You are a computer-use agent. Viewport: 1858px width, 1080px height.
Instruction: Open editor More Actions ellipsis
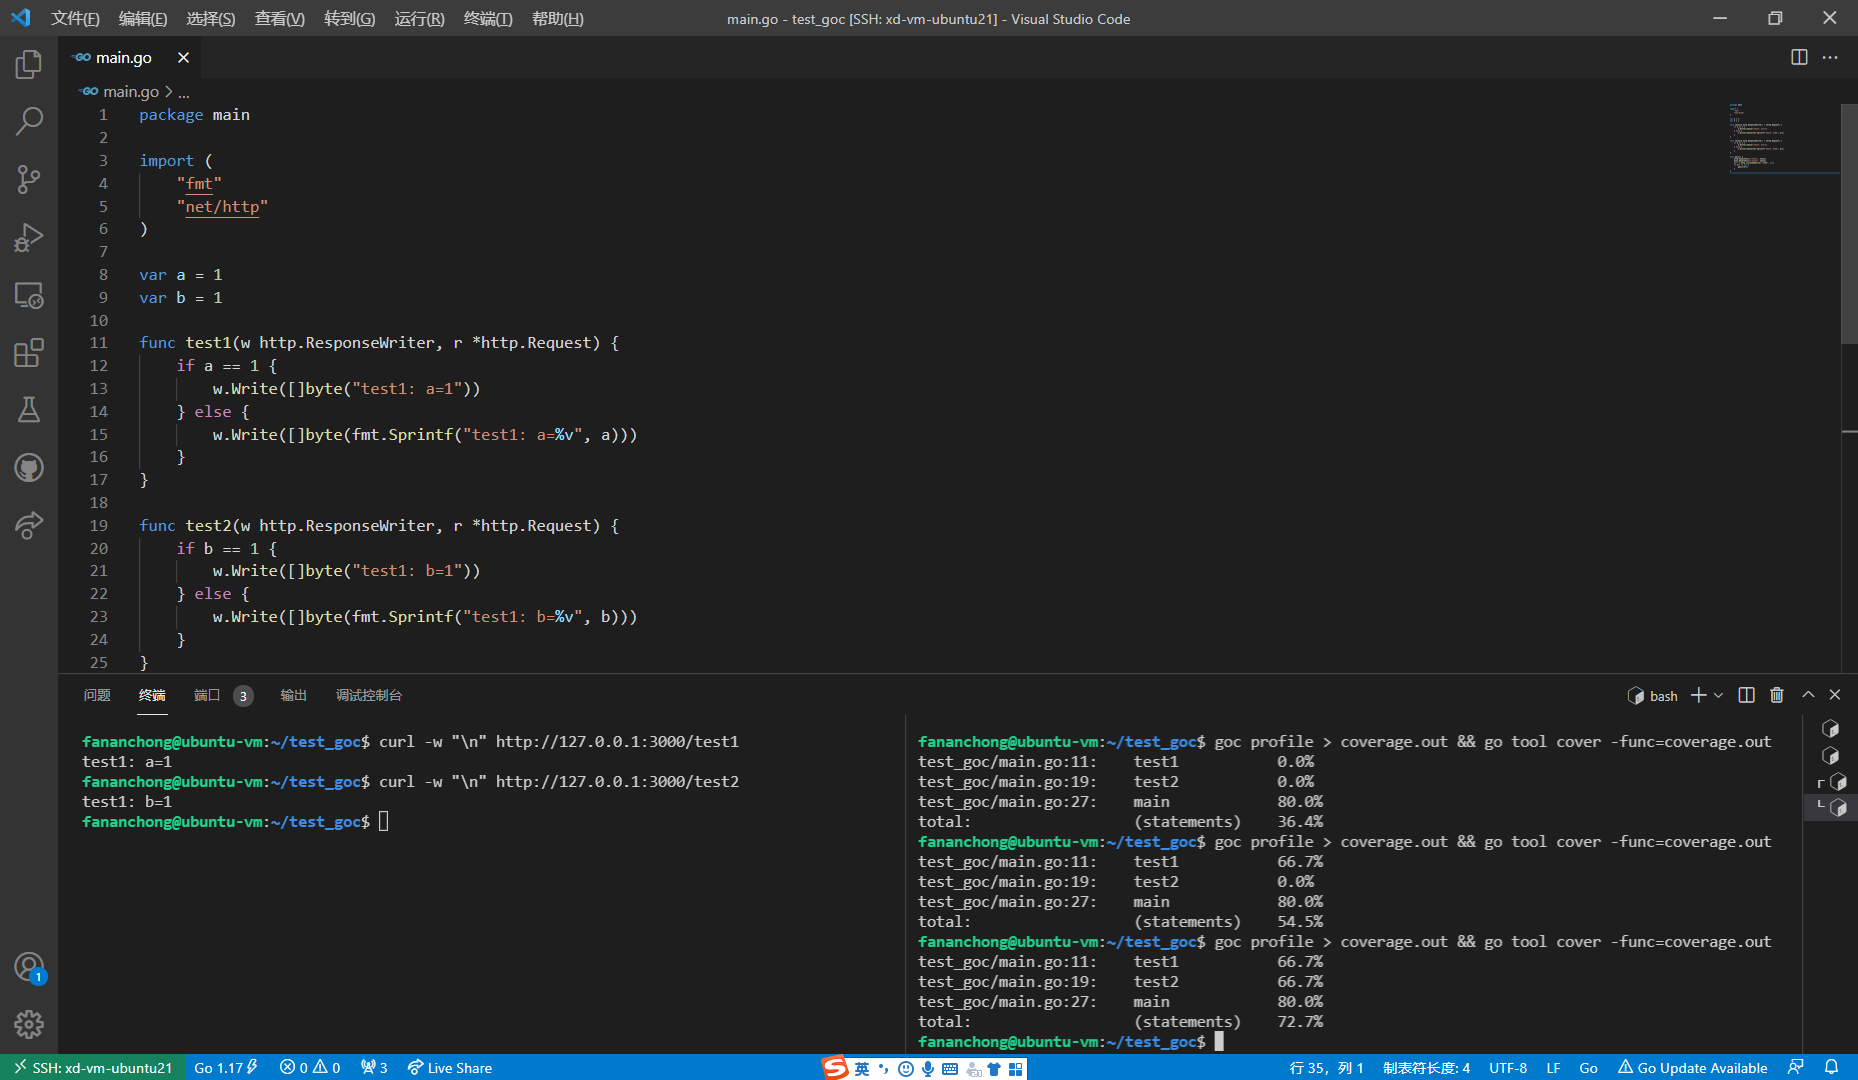pos(1830,57)
